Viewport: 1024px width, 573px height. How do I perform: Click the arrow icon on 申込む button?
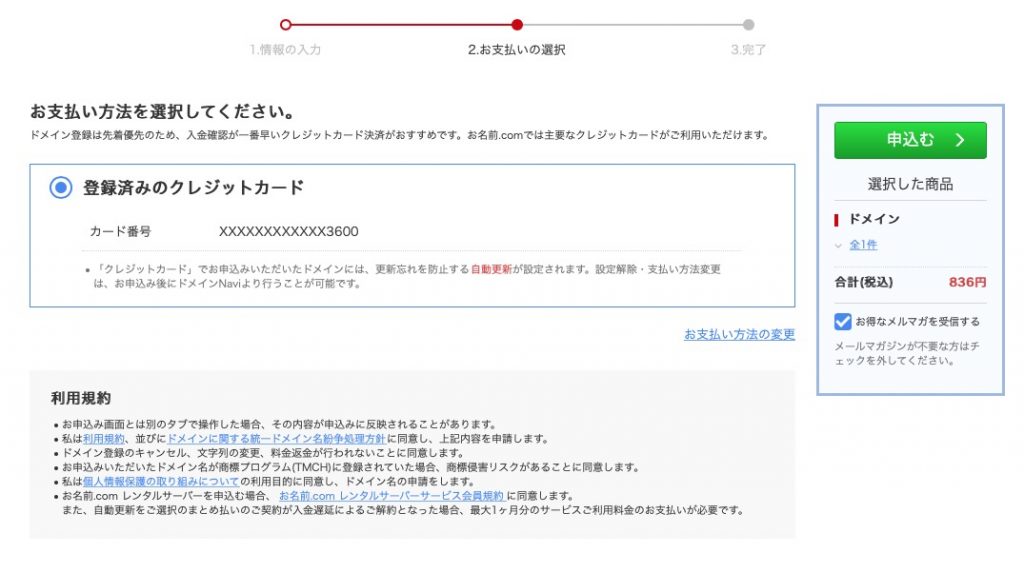(960, 141)
